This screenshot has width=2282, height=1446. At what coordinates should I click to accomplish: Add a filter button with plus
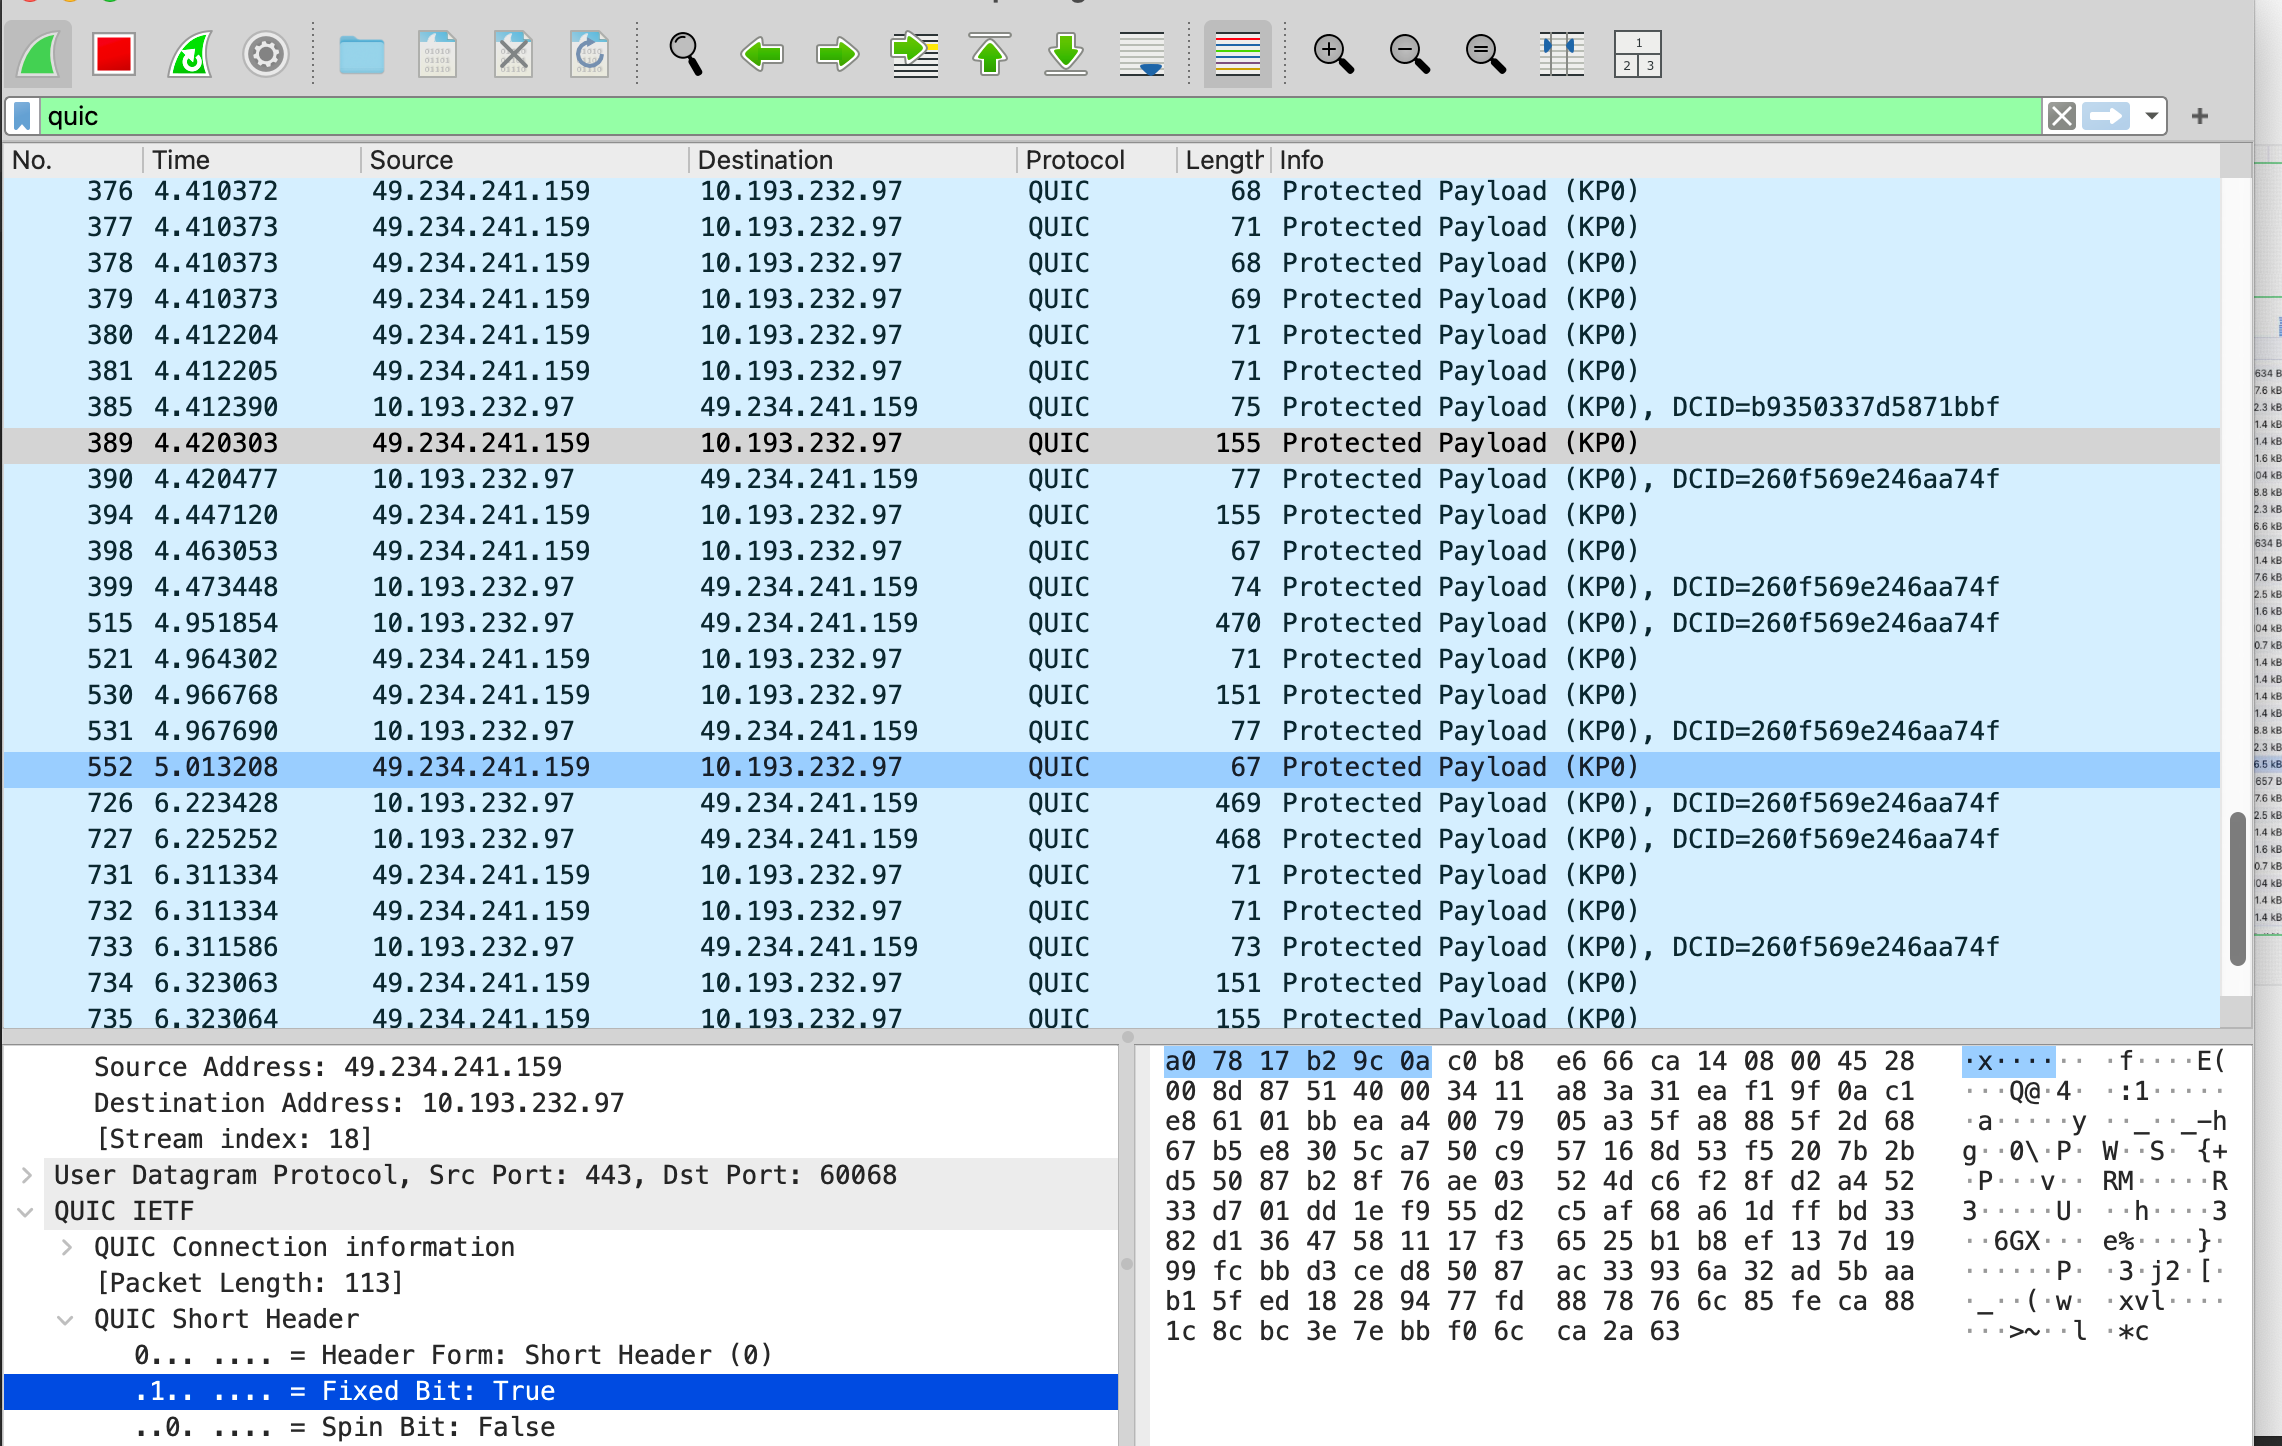click(2199, 116)
